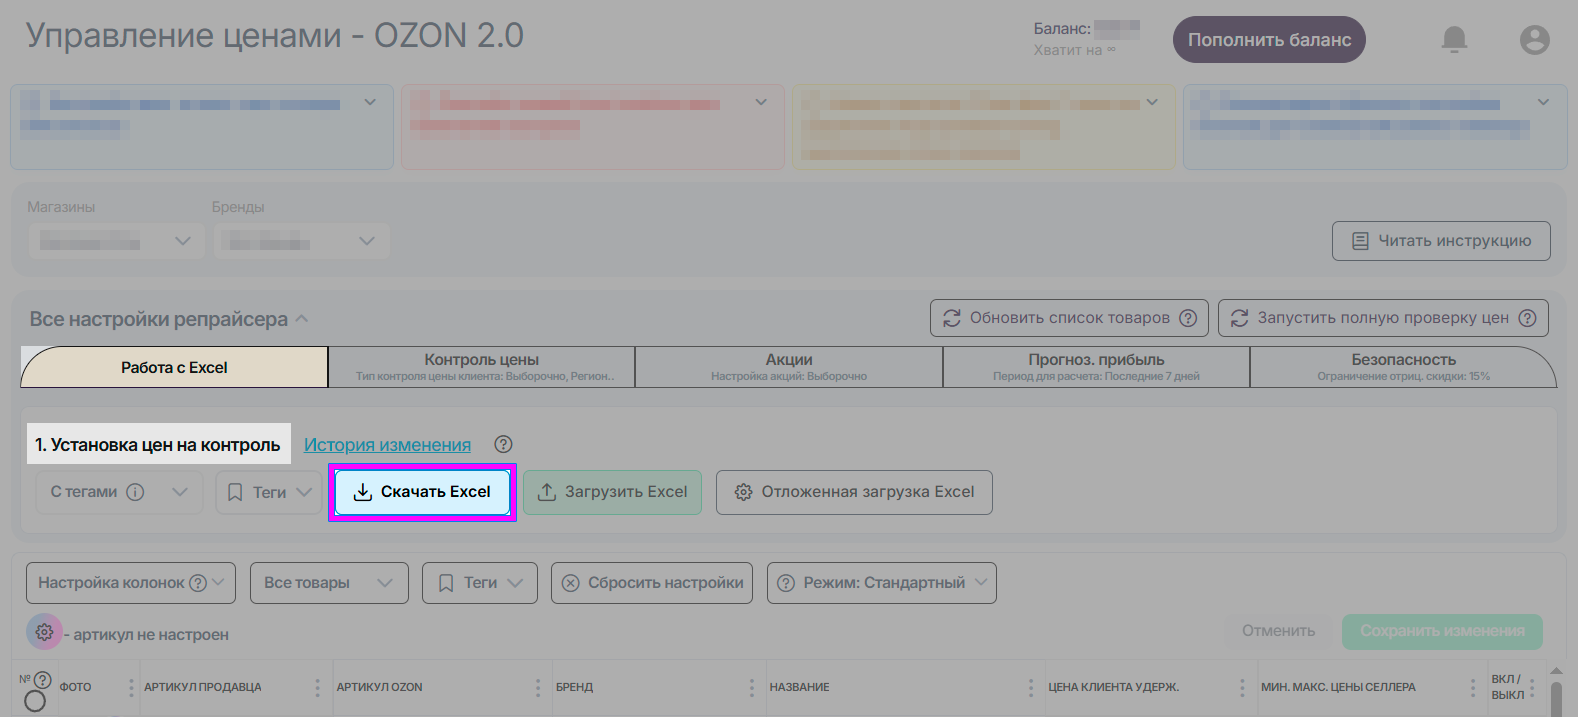1578x717 pixels.
Task: Open the Бренды dropdown
Action: (301, 241)
